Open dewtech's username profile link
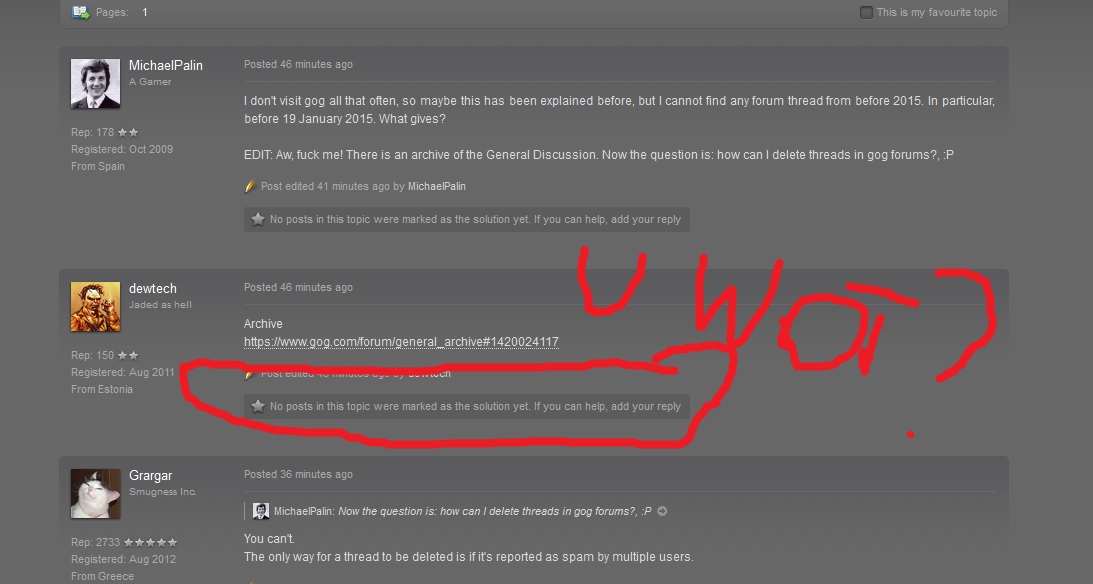 153,289
